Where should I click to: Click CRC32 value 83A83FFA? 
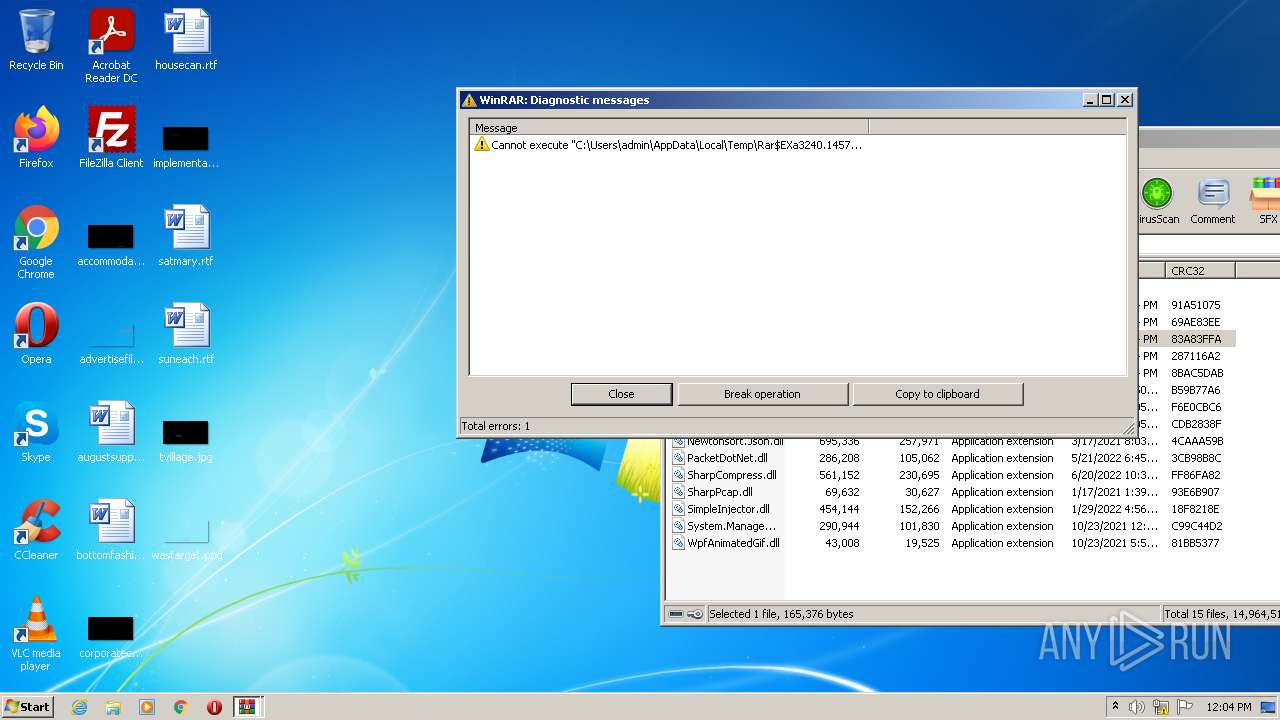tap(1196, 339)
